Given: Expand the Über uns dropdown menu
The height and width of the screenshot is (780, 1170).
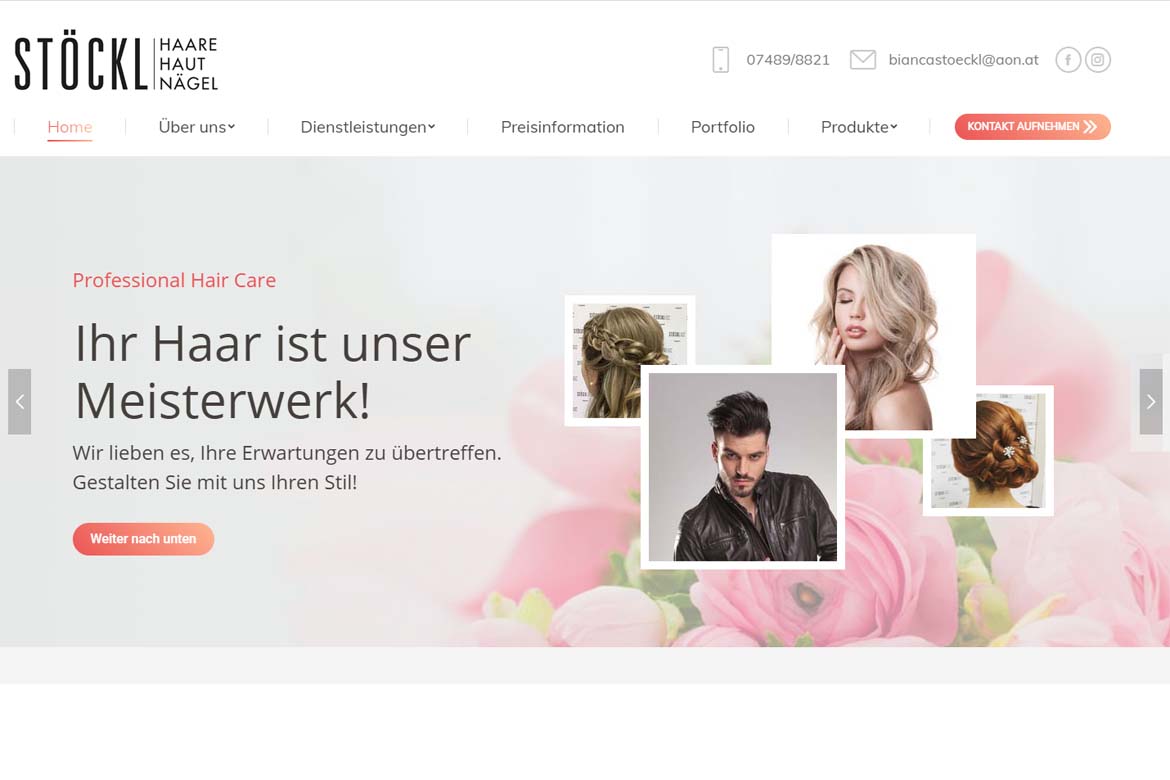Looking at the screenshot, I should click(197, 127).
